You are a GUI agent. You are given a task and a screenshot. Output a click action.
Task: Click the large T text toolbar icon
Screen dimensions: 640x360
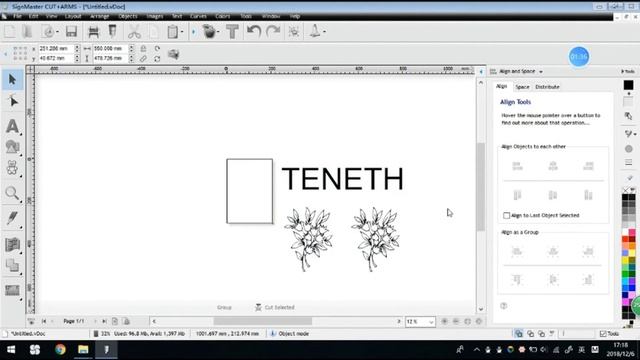coord(232,31)
